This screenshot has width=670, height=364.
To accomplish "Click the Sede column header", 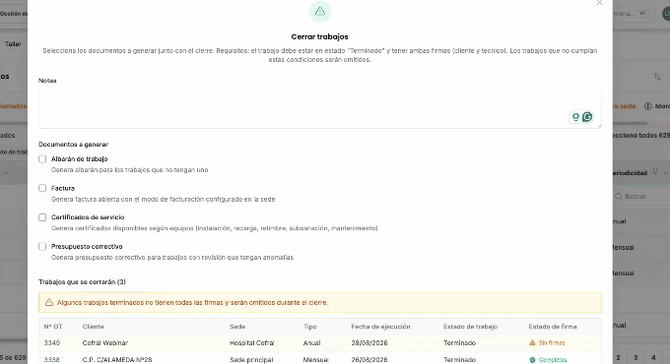I will 237,326.
